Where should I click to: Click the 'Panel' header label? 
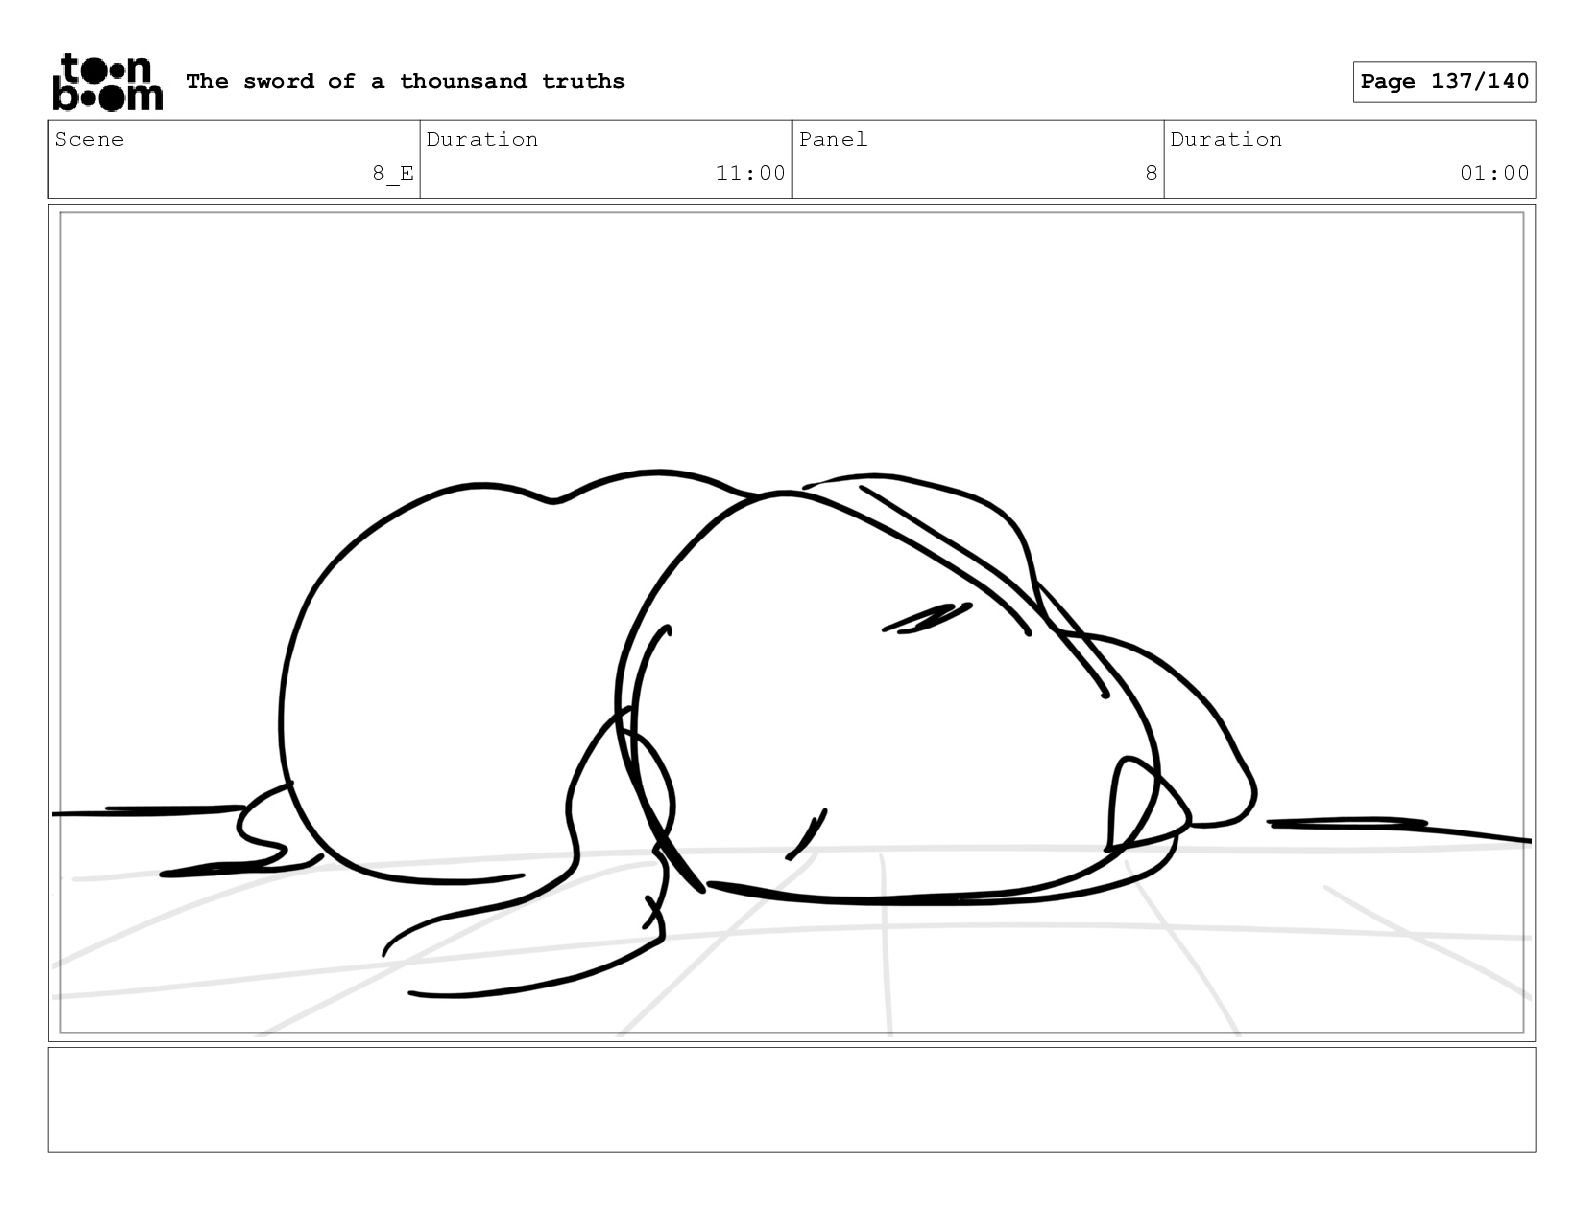tap(833, 139)
